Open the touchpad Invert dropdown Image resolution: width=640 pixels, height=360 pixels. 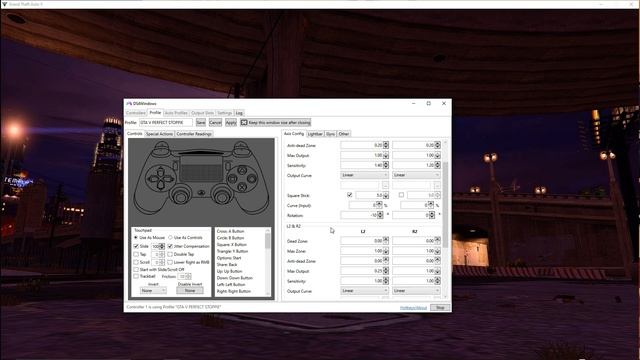point(153,290)
